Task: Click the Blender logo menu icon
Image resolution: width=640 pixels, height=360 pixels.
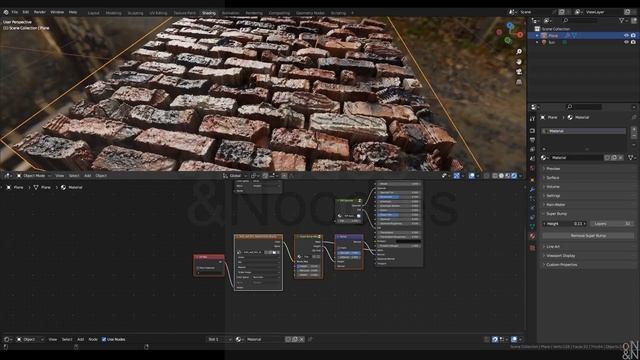Action: tap(6, 12)
